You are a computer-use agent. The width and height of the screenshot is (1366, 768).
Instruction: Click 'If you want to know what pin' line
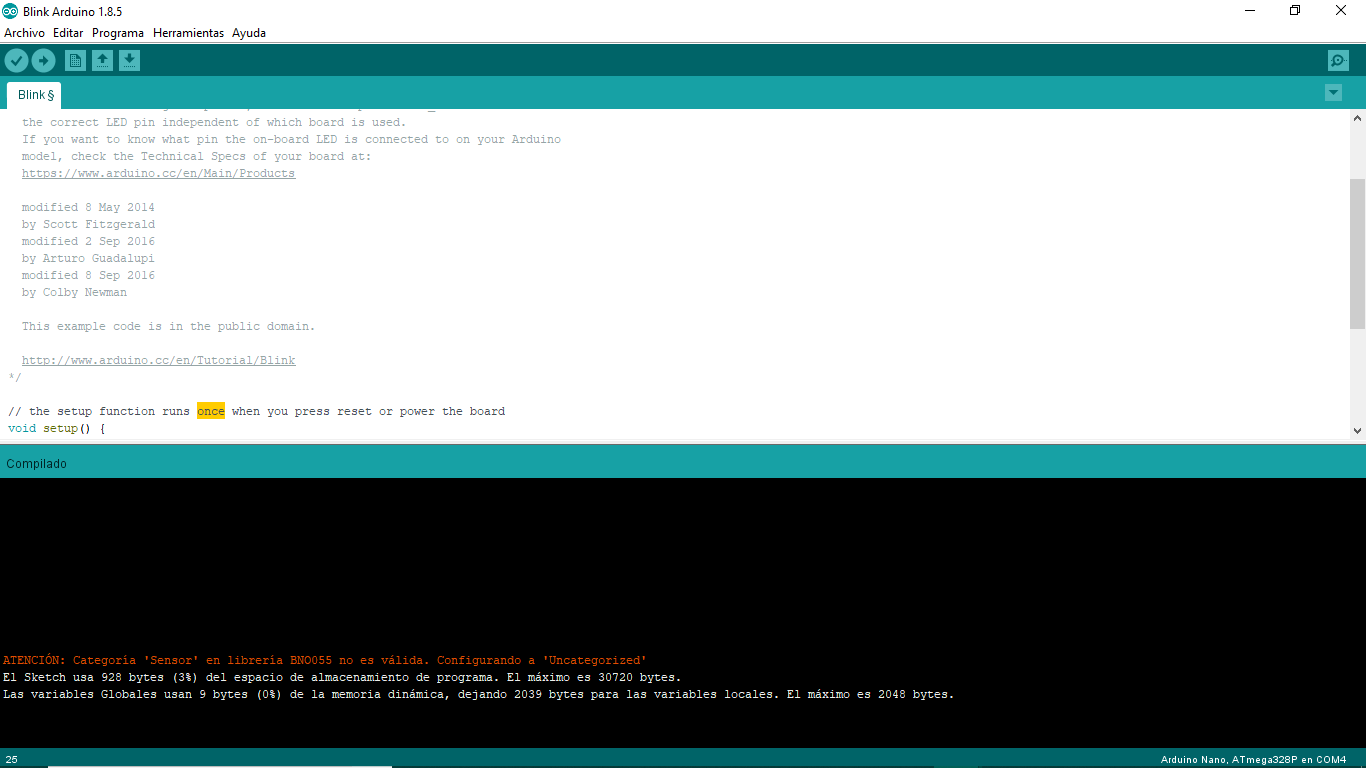[291, 140]
